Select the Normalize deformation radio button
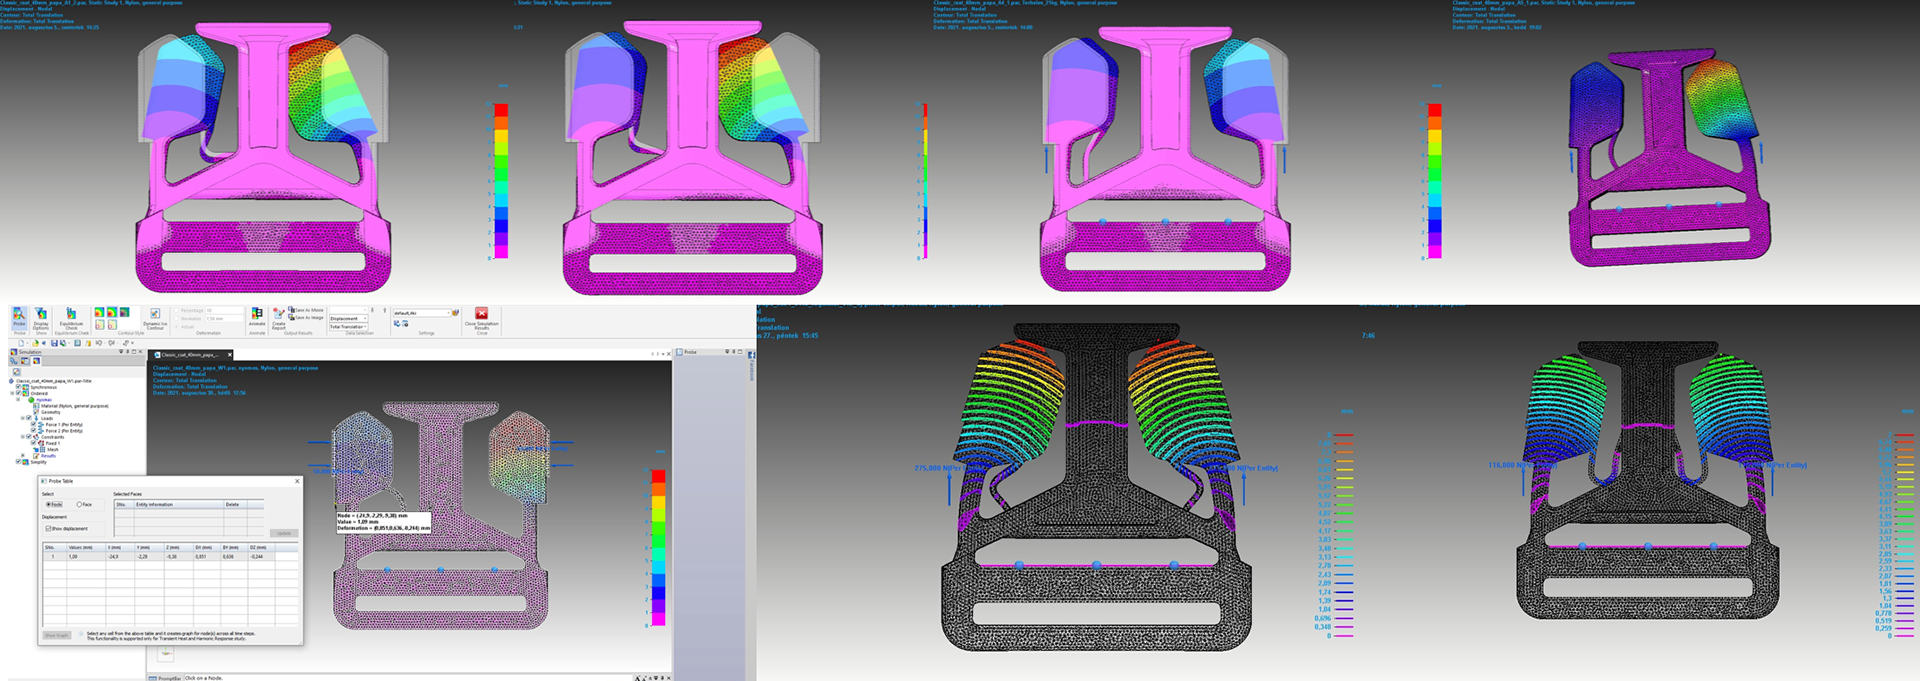Screen dimensions: 1920x681 (176, 319)
